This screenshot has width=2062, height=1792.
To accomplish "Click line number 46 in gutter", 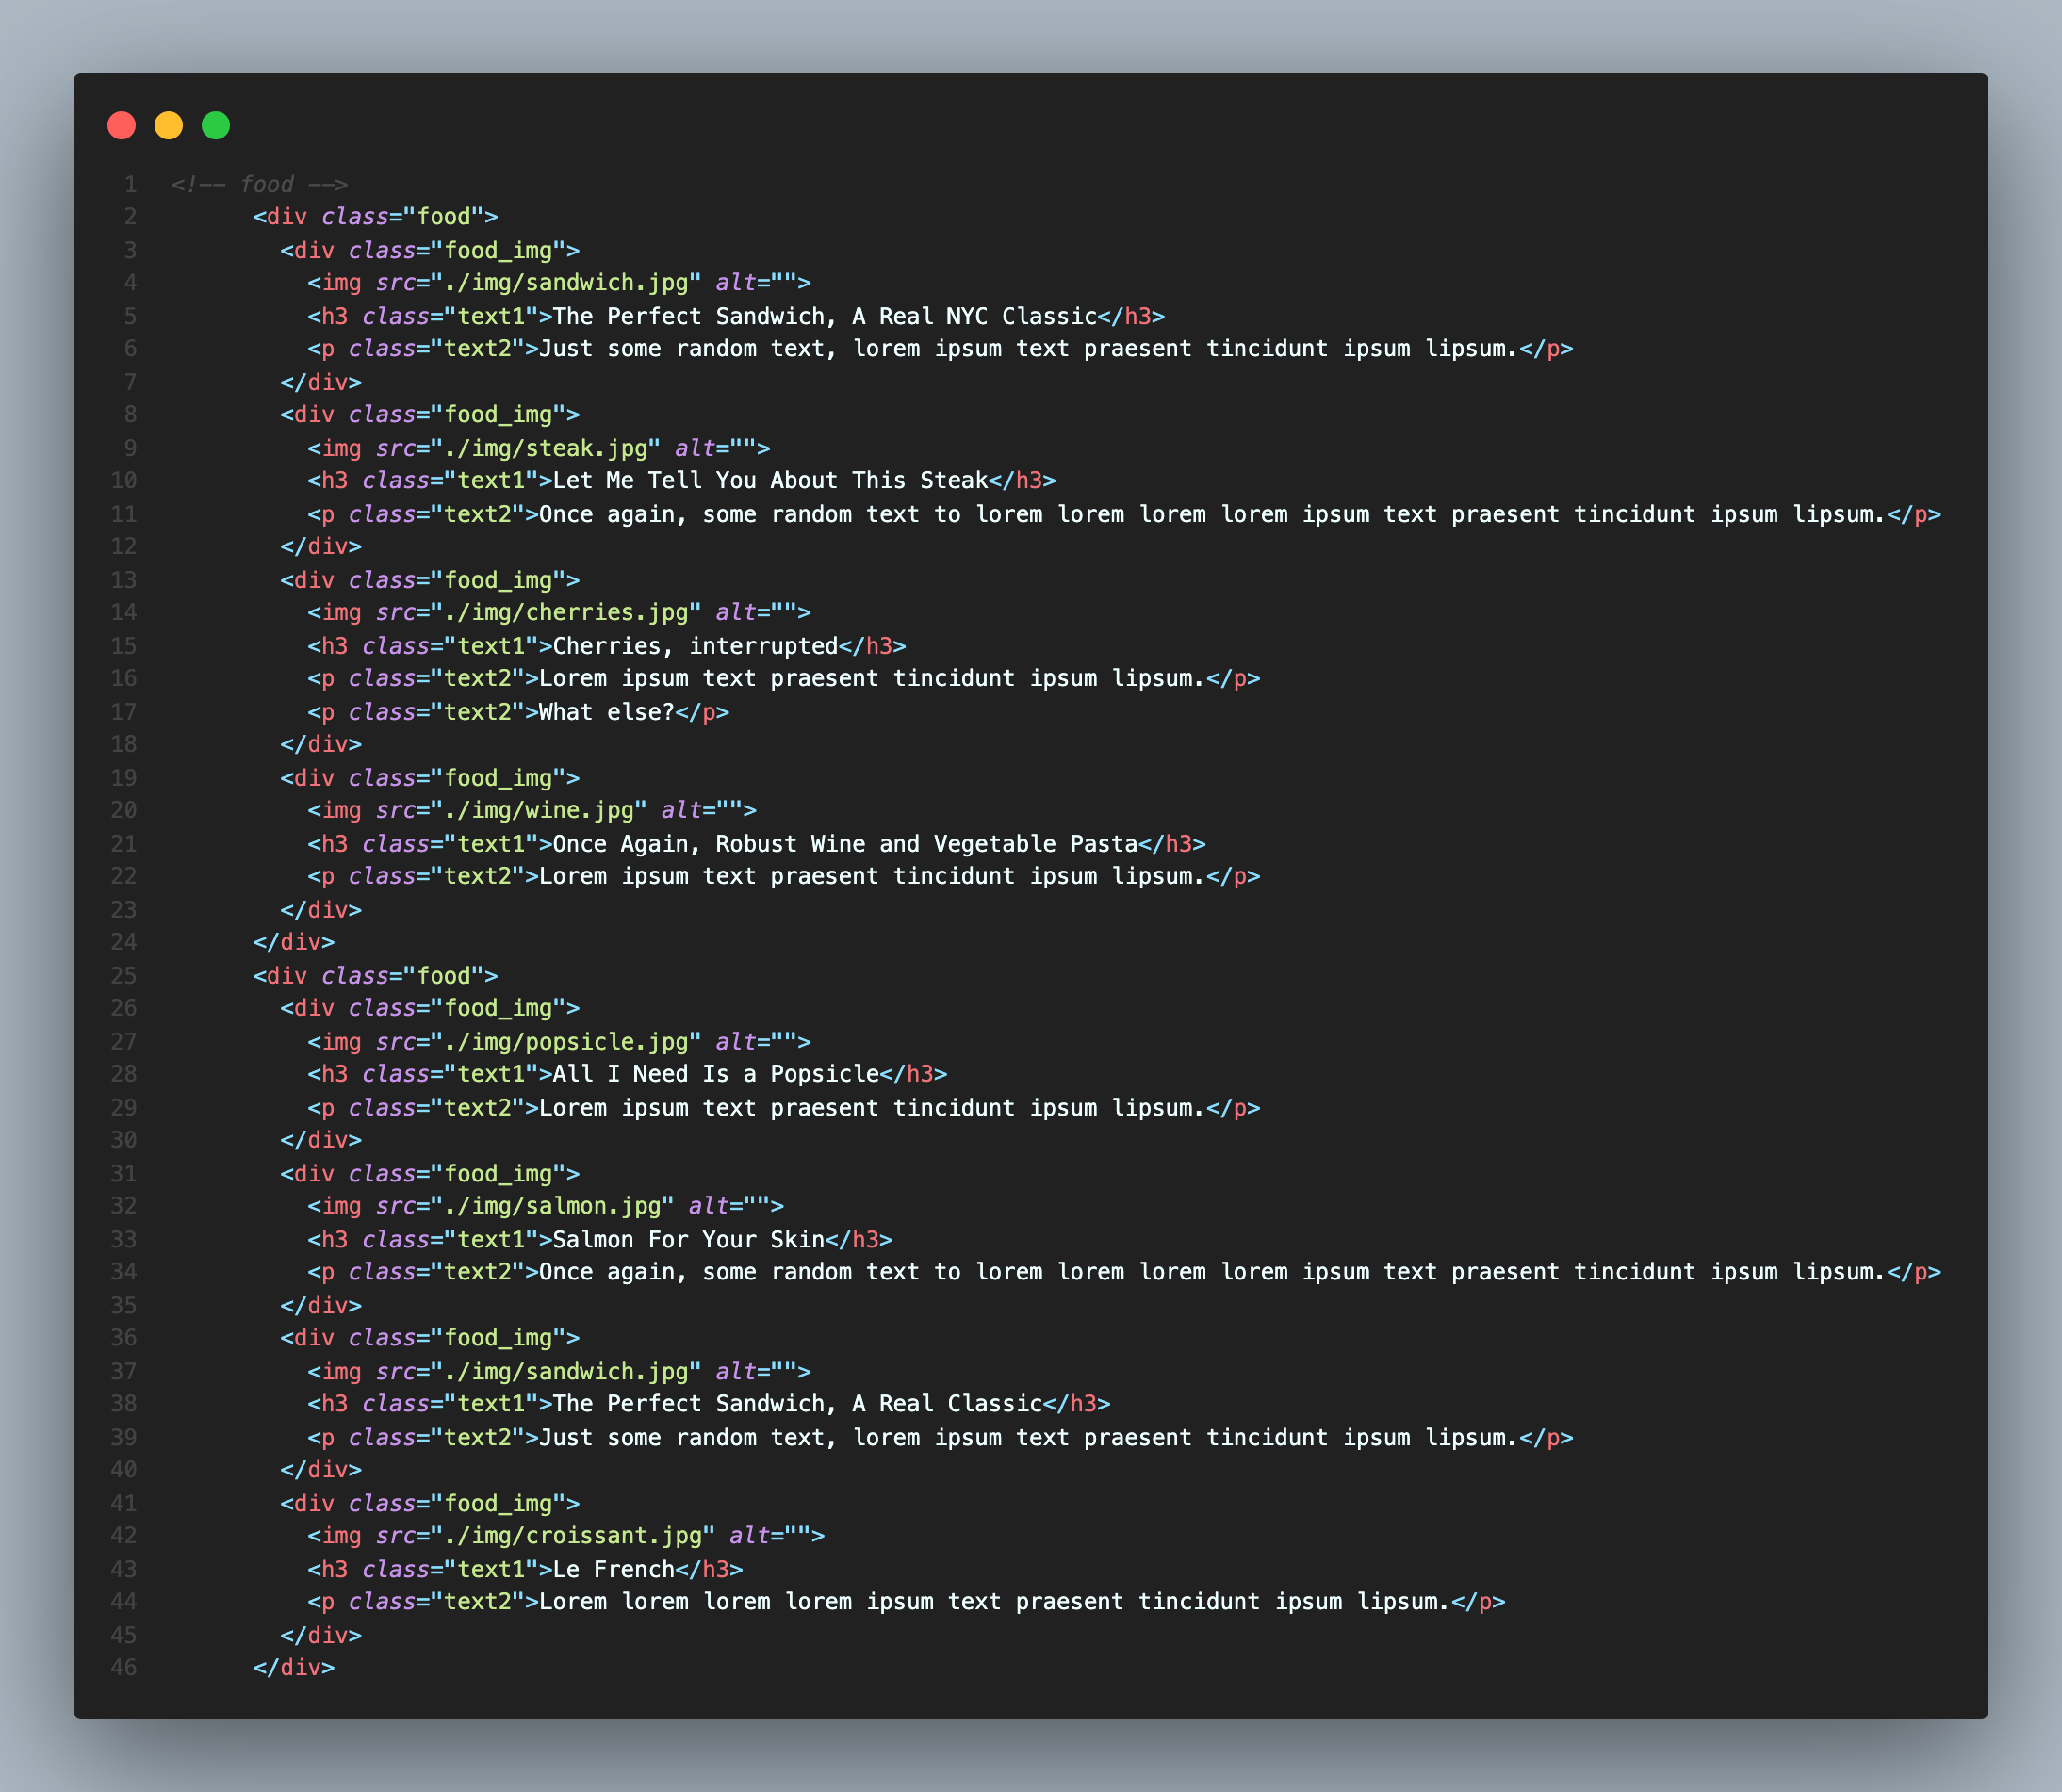I will tap(124, 1667).
